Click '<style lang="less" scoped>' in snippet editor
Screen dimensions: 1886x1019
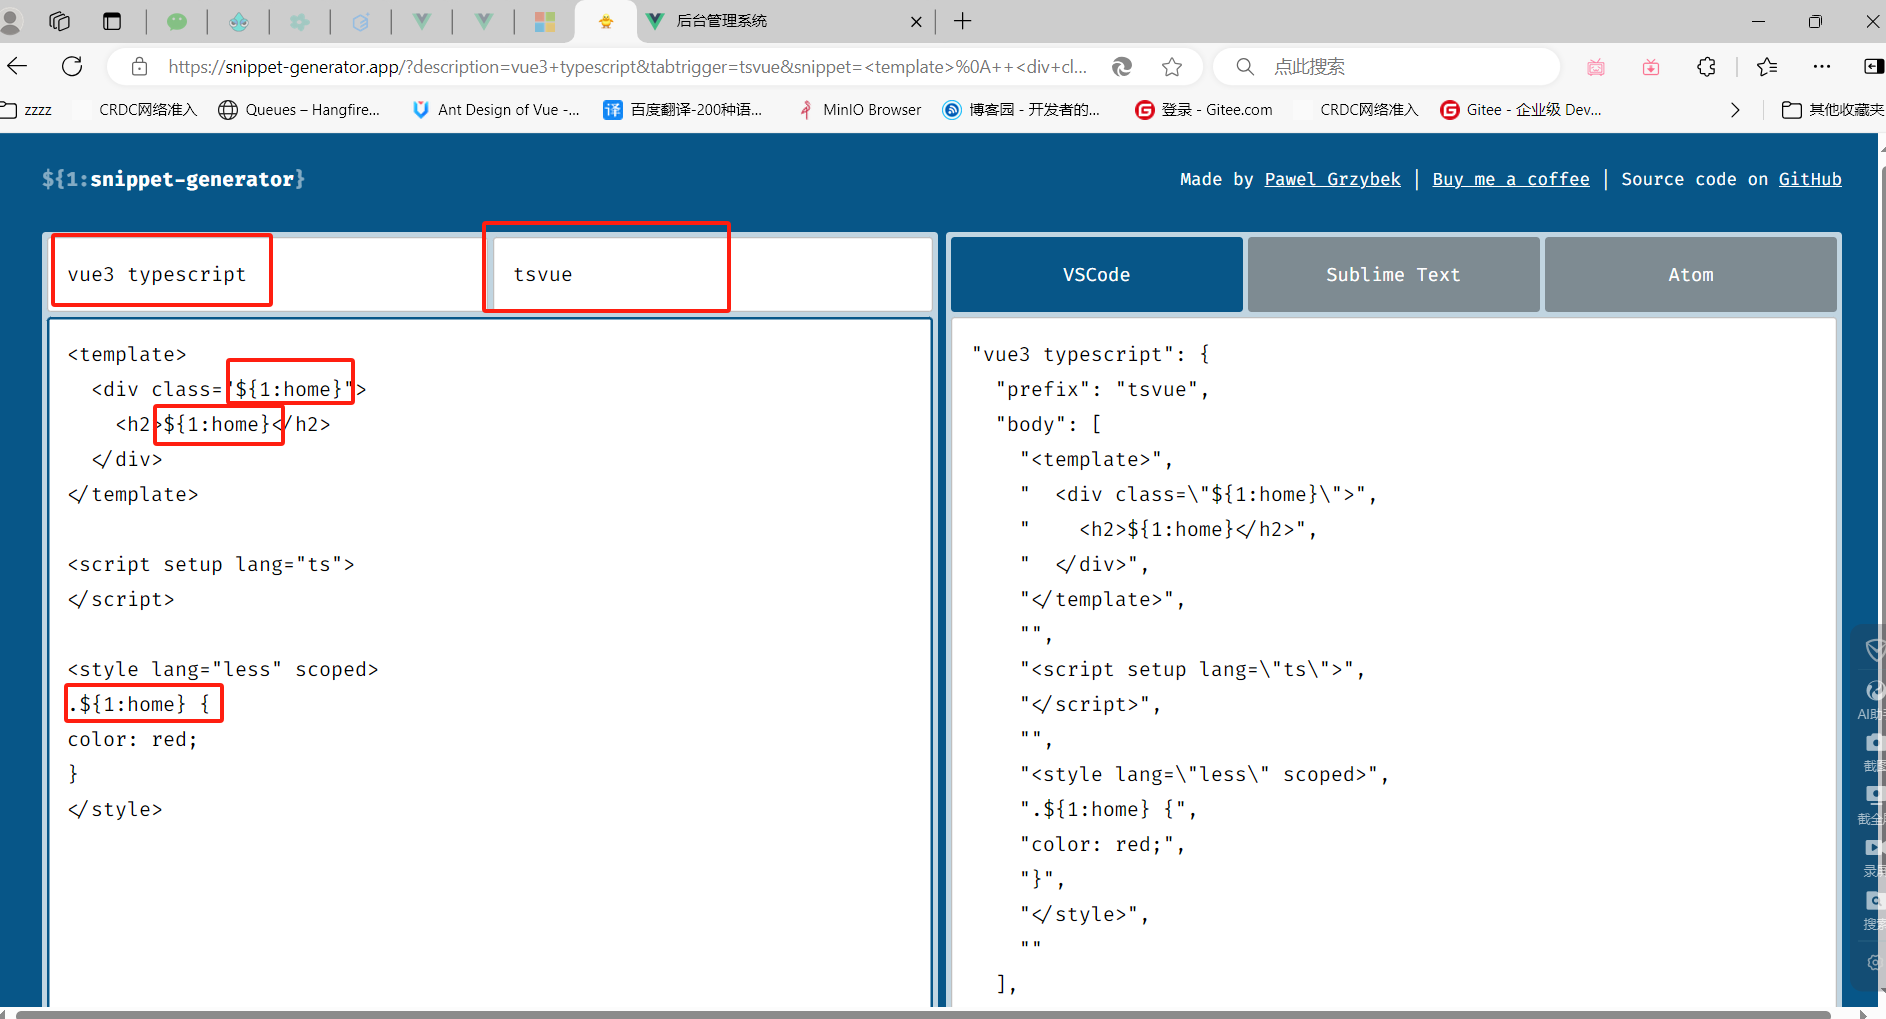click(x=223, y=669)
